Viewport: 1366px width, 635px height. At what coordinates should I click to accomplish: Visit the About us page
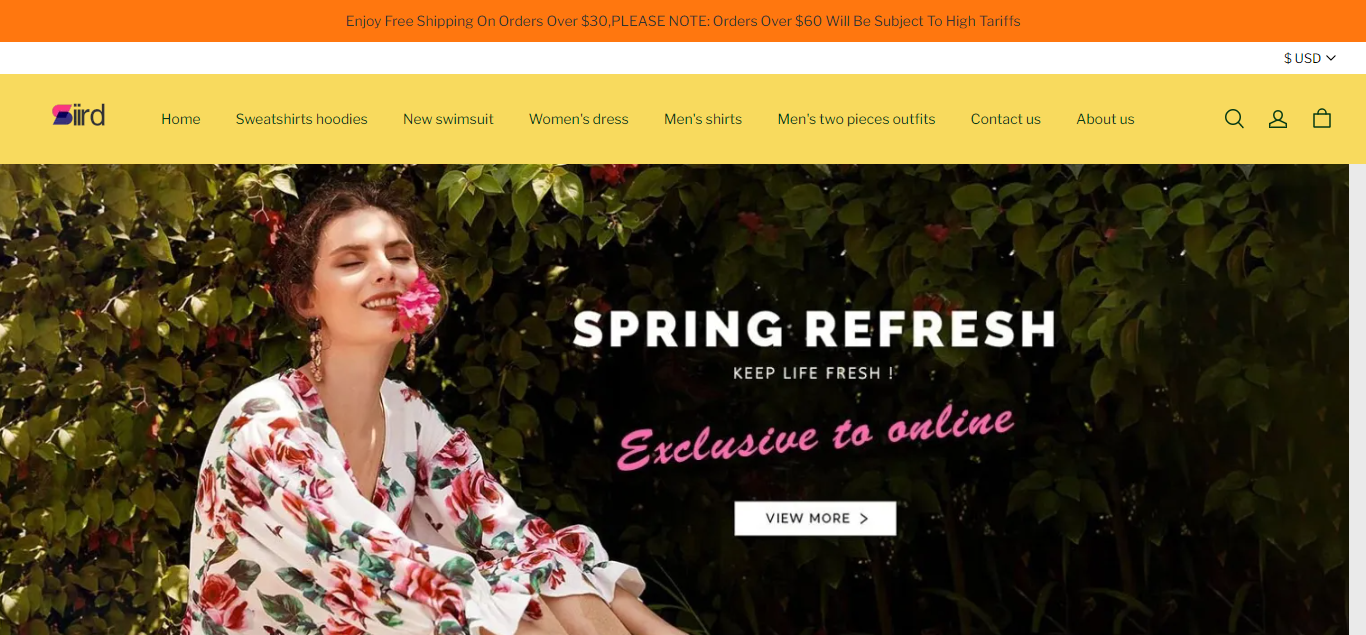(1105, 119)
